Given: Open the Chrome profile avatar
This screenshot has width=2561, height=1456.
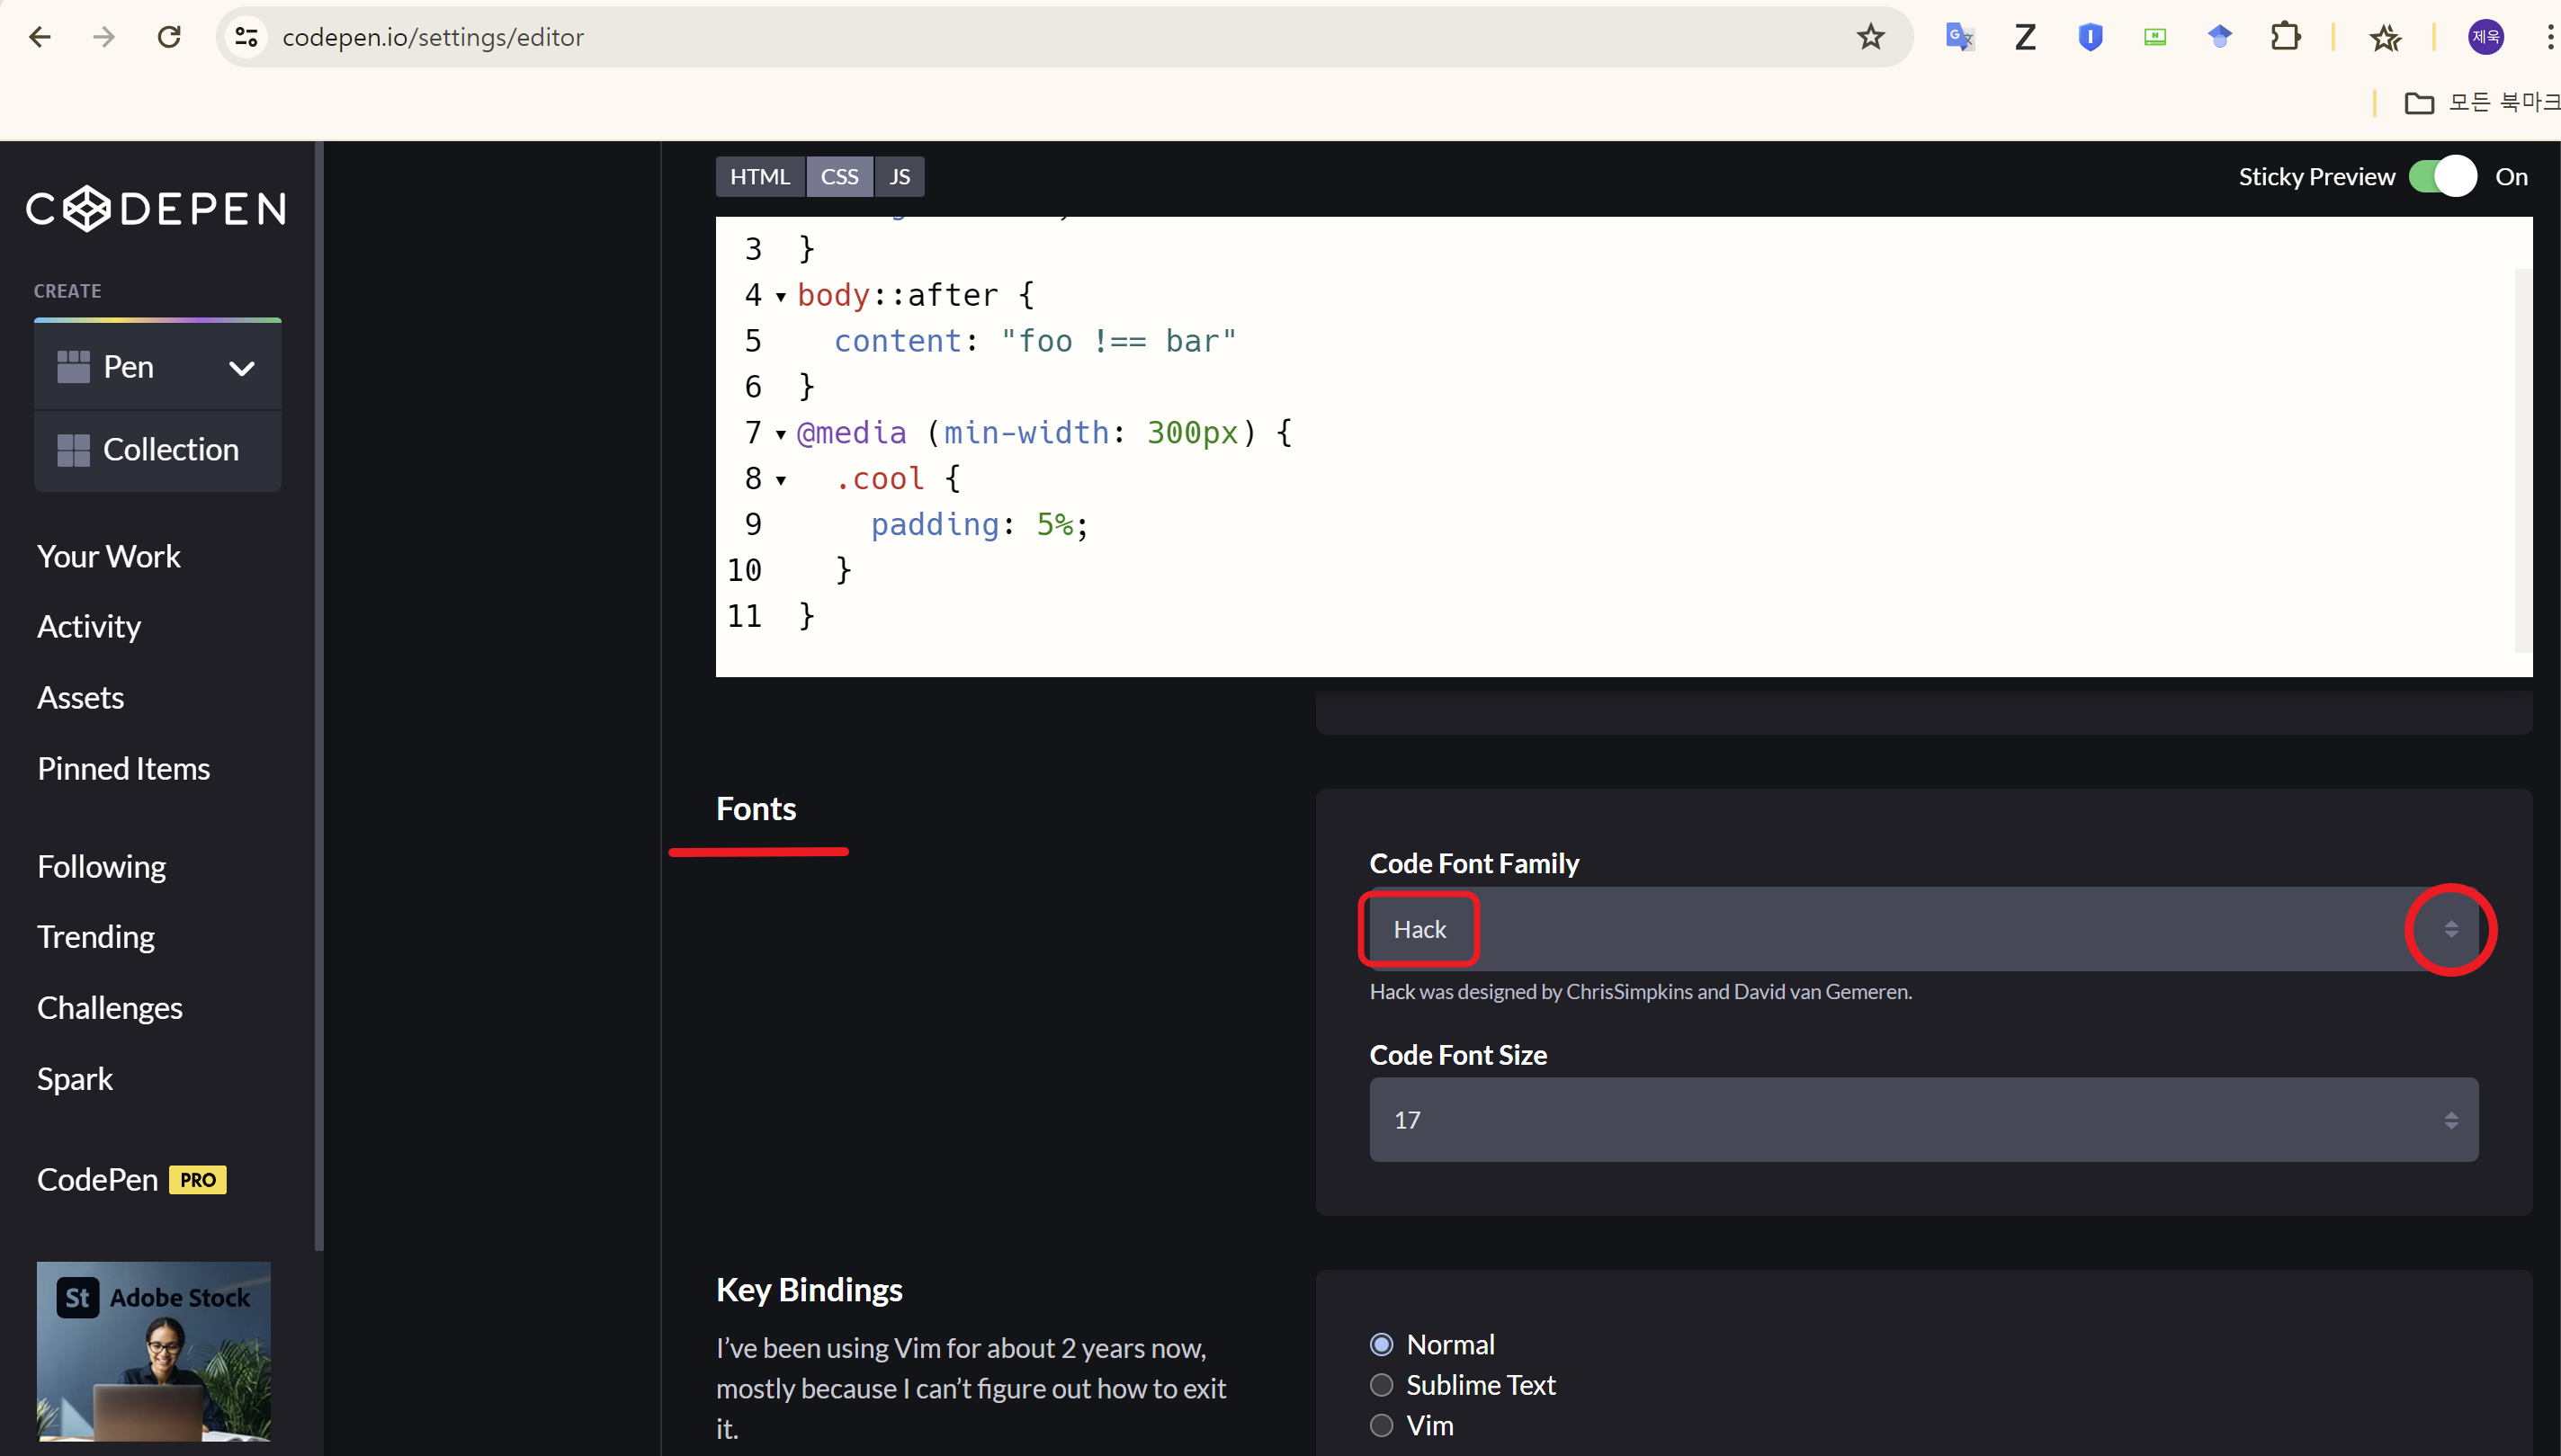Looking at the screenshot, I should [x=2485, y=37].
